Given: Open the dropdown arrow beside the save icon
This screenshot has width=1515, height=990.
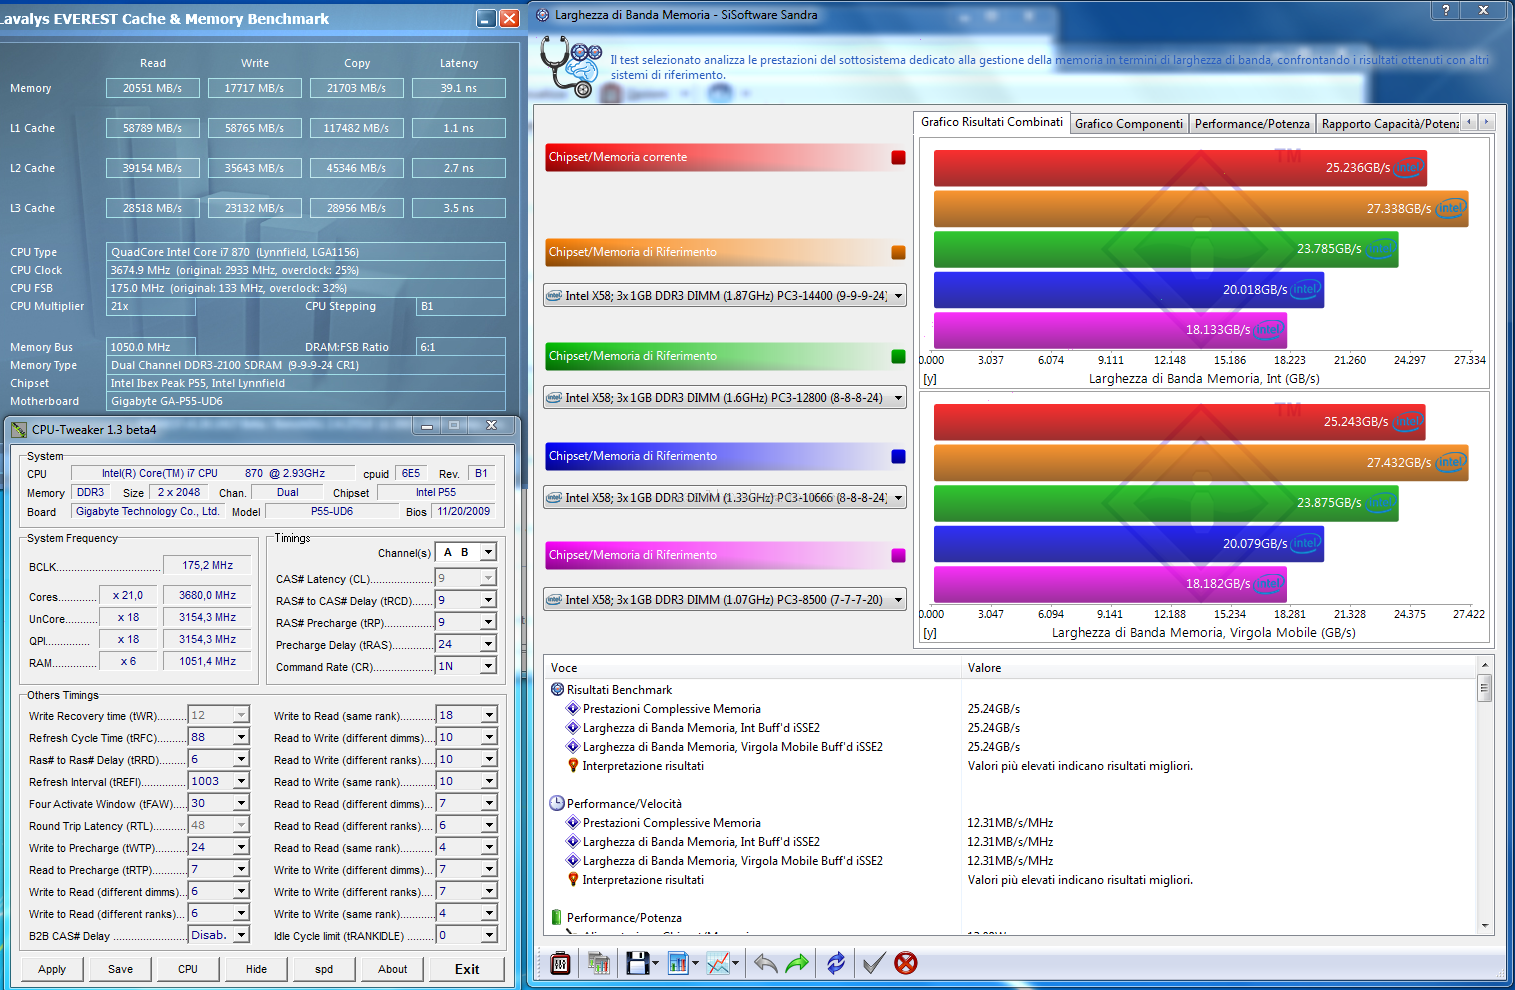Looking at the screenshot, I should click(x=655, y=964).
